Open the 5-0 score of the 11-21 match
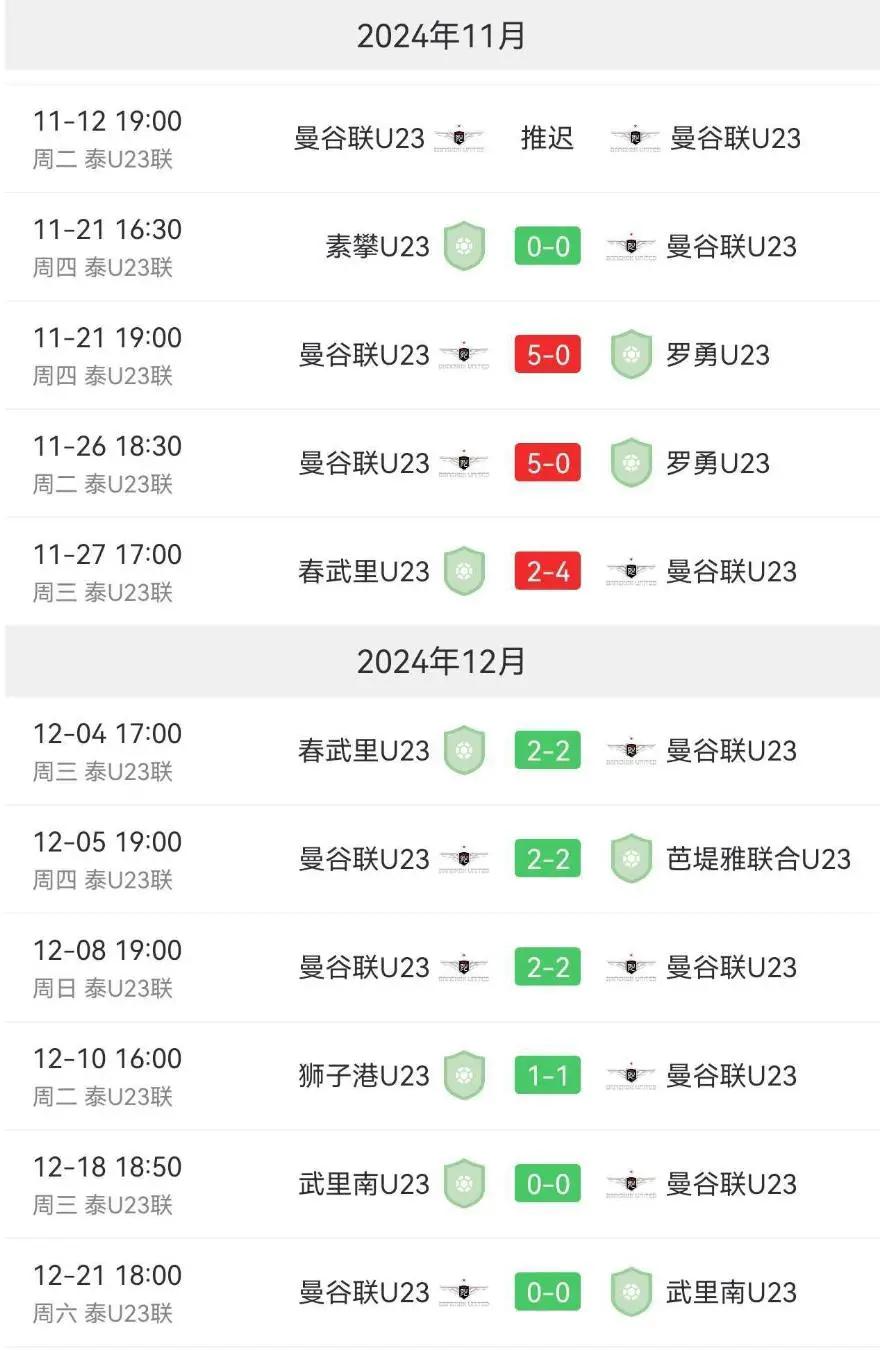This screenshot has height=1350, width=895. [547, 355]
